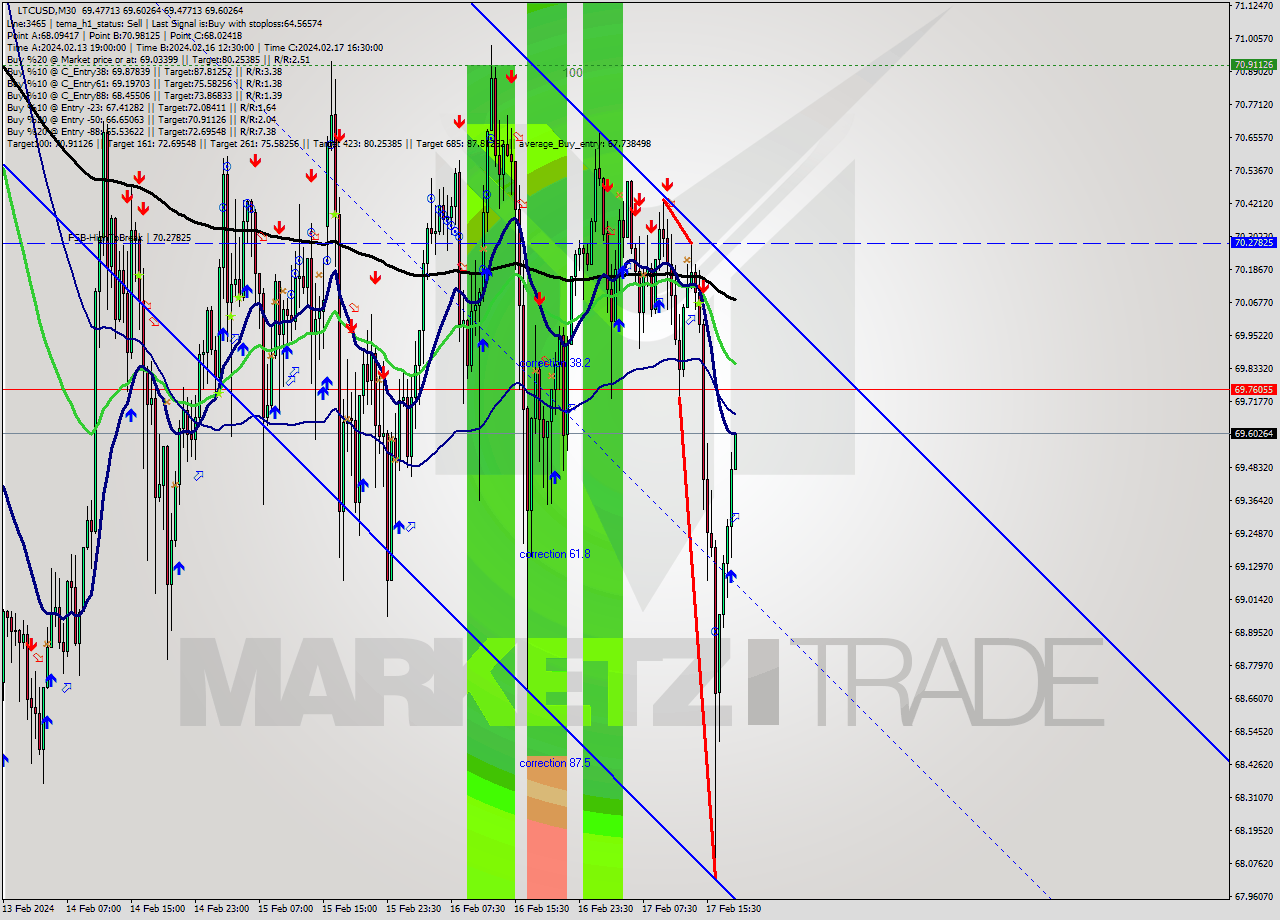Click the 'Target 161: 72.69548' text
The image size is (1280, 920).
click(152, 144)
